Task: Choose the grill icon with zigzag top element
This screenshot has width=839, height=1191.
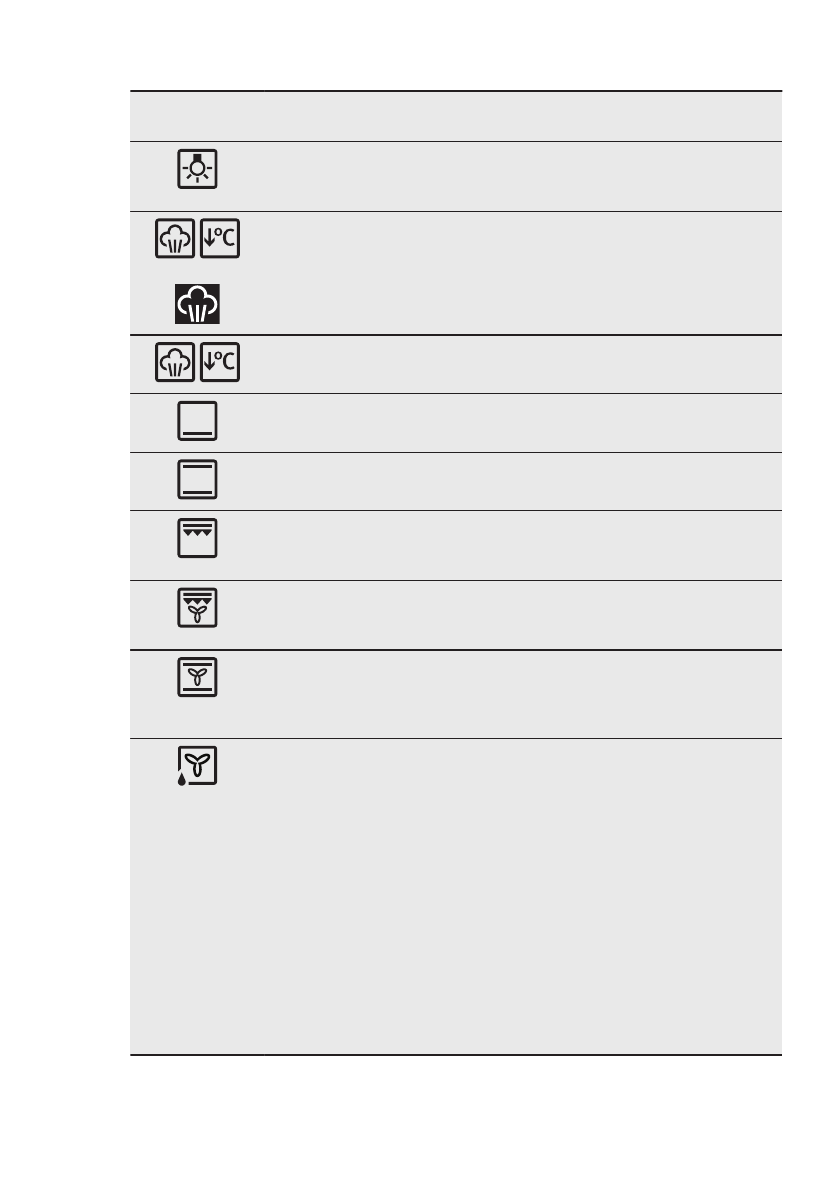Action: click(198, 538)
